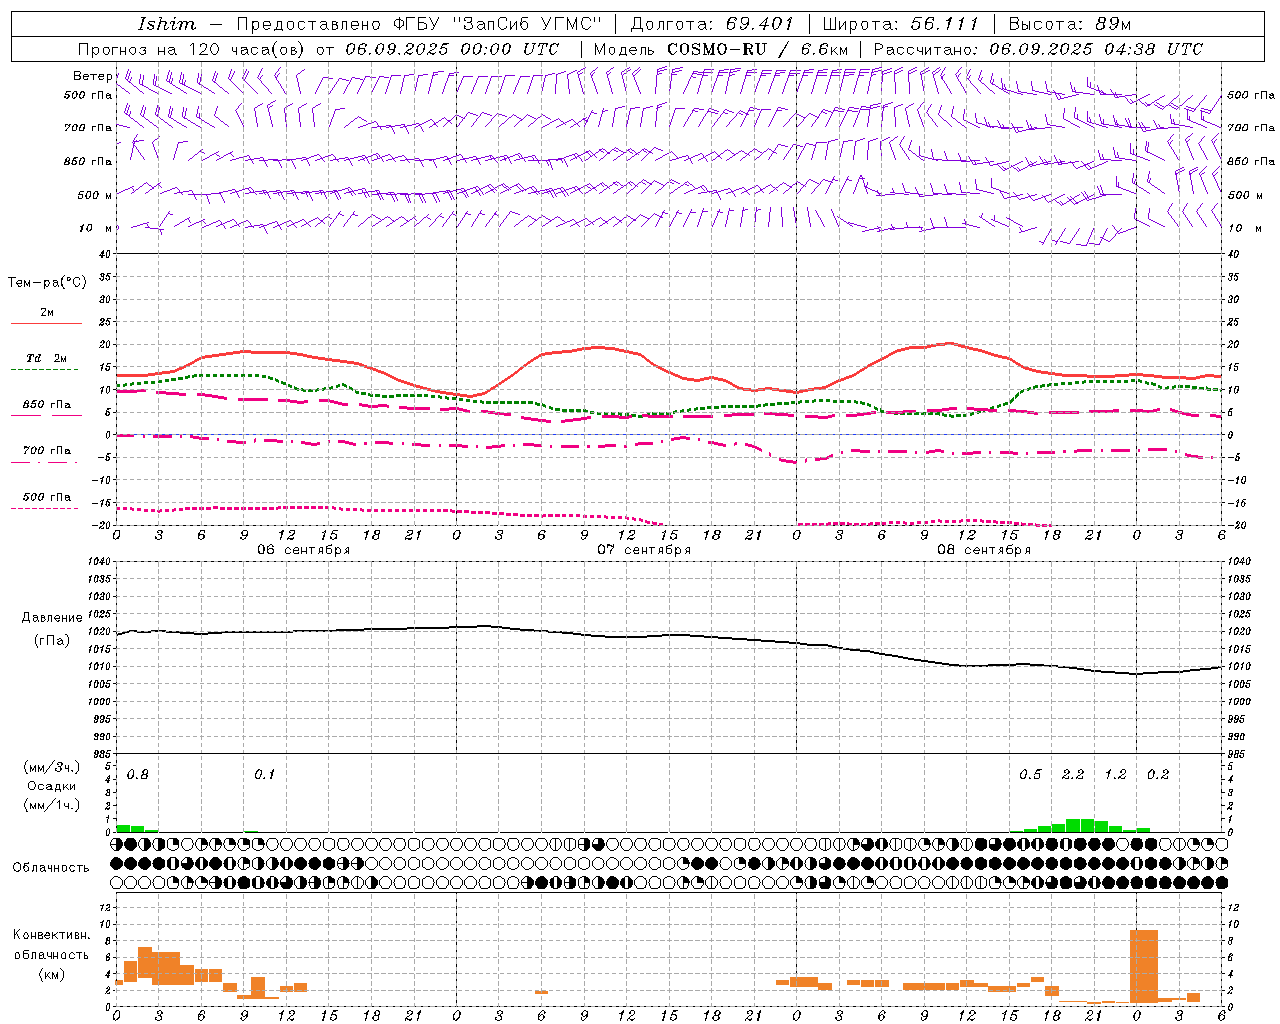
Task: Click the 3-hour precipitation value "0.5"
Action: pyautogui.click(x=1030, y=774)
